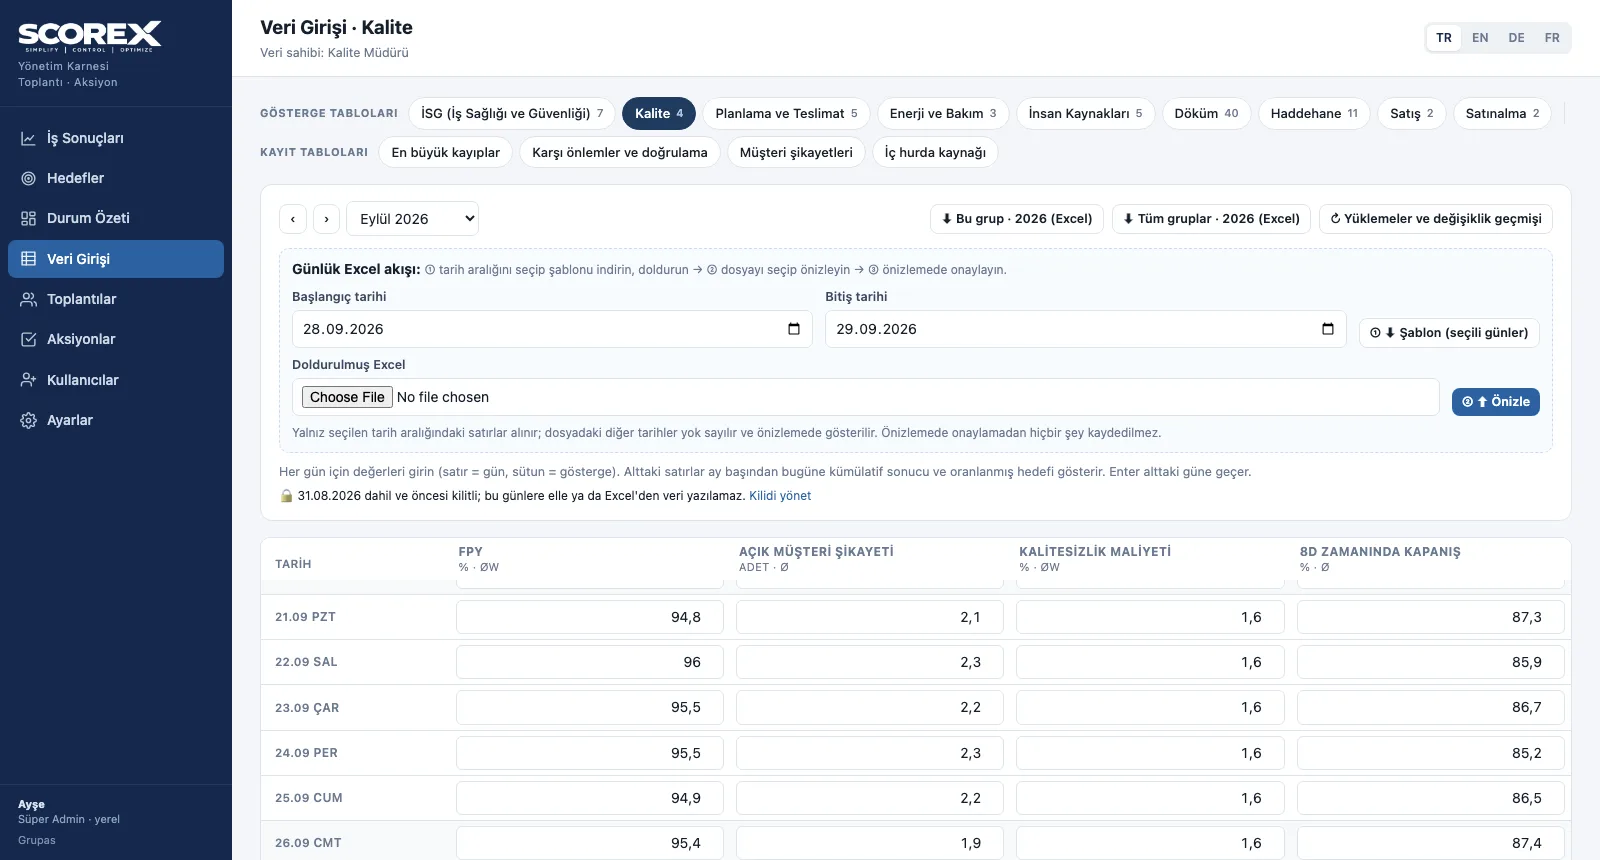Click the Önizle preview button
1600x860 pixels.
pos(1496,402)
